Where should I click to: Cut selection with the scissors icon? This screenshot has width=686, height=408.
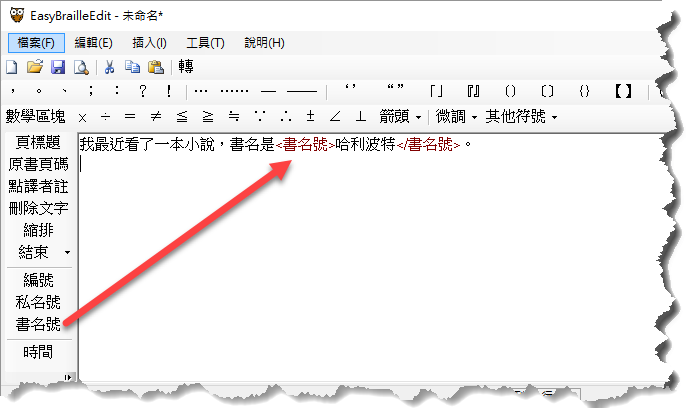coord(109,67)
